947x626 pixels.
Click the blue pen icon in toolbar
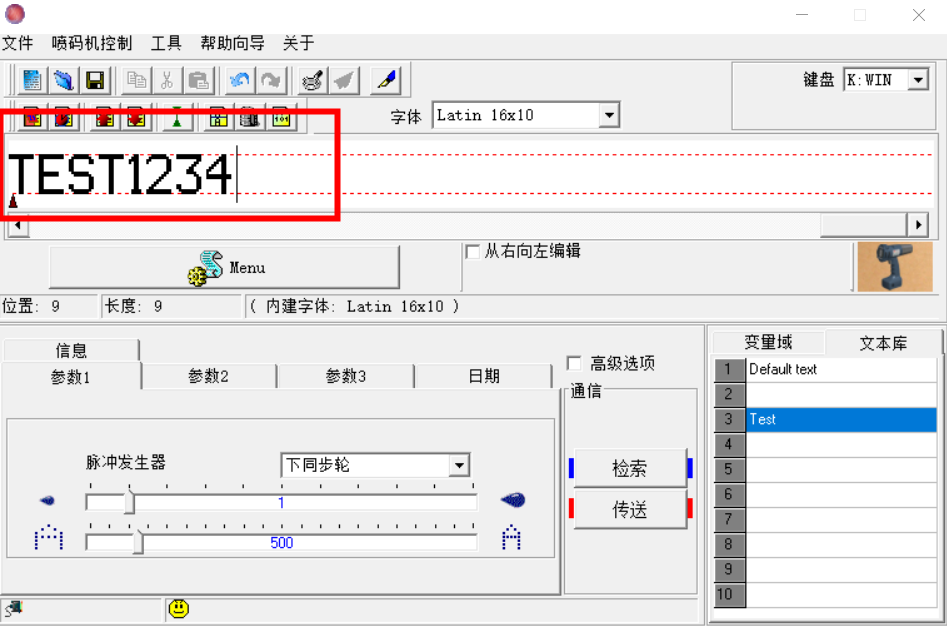click(385, 81)
